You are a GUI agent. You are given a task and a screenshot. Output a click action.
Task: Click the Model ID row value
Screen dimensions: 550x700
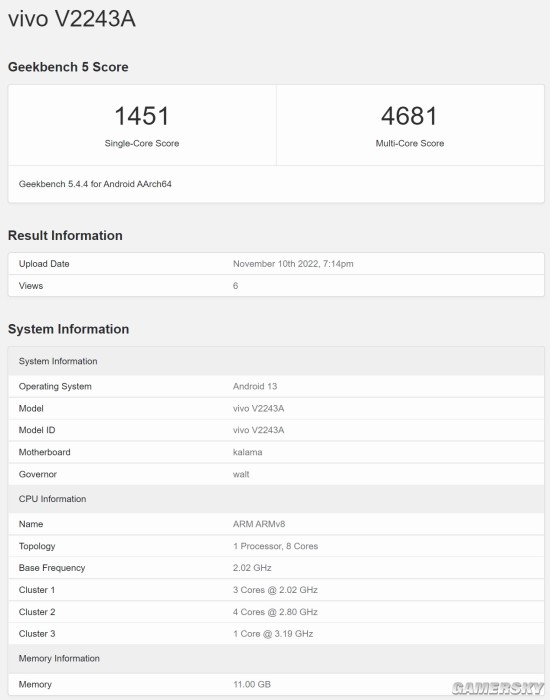[x=258, y=430]
